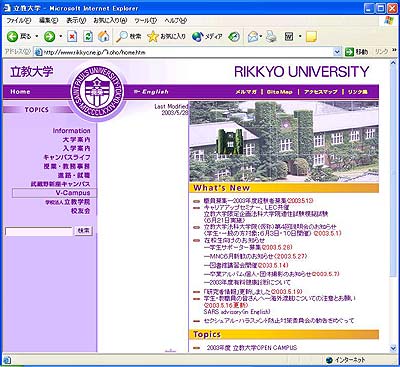Click the Internet zone globe in status bar
Image resolution: width=400 pixels, height=367 pixels.
click(x=330, y=360)
